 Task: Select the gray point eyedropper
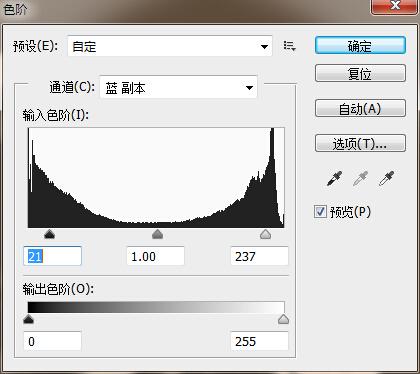360,179
